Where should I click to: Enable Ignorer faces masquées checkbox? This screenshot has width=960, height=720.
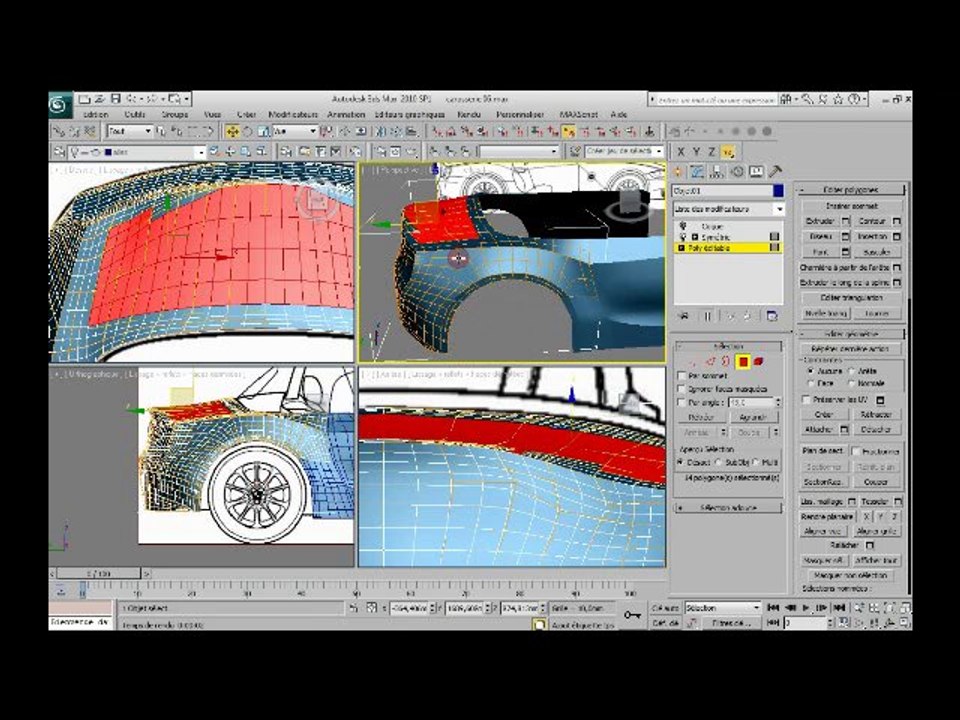tap(681, 389)
